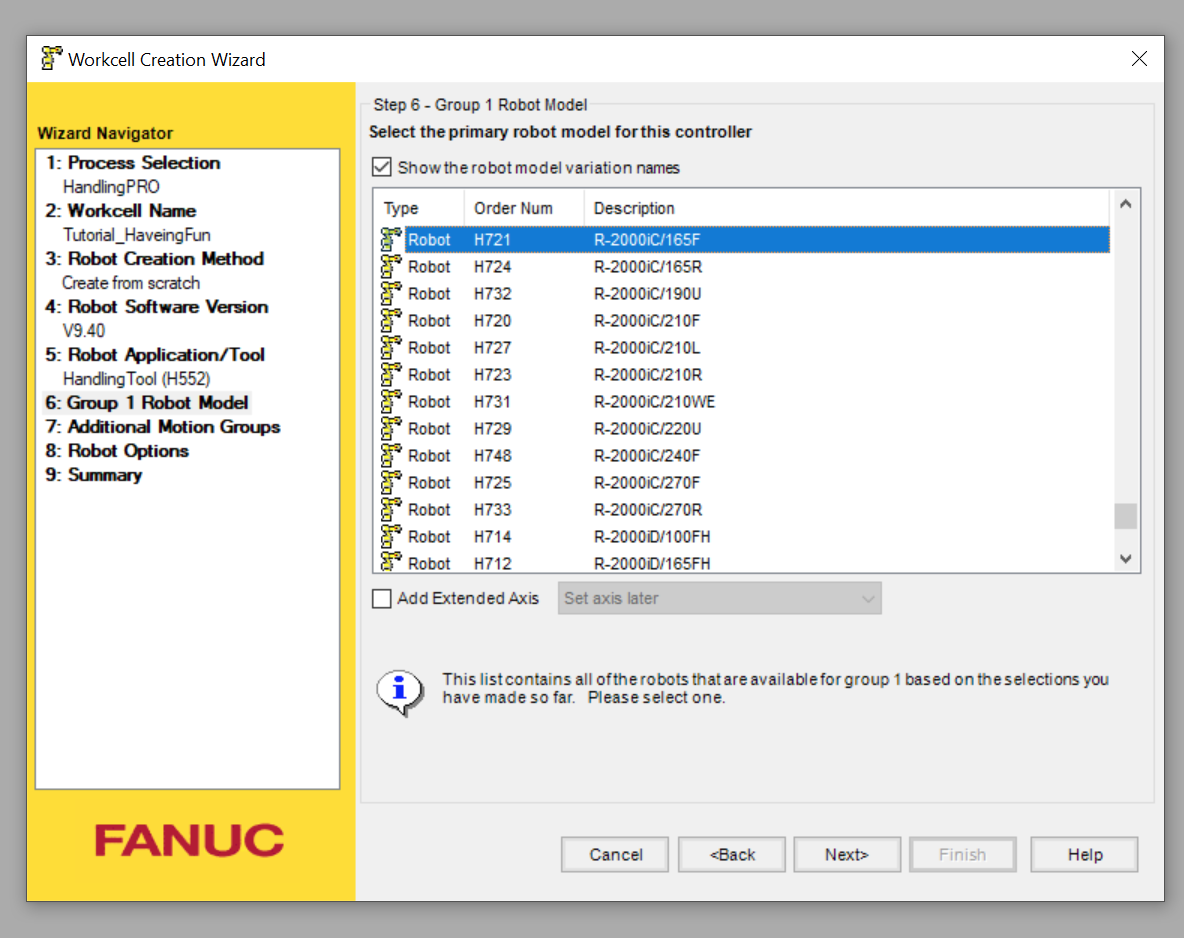Viewport: 1184px width, 938px height.
Task: Select order number H725 in list
Action: 492,483
